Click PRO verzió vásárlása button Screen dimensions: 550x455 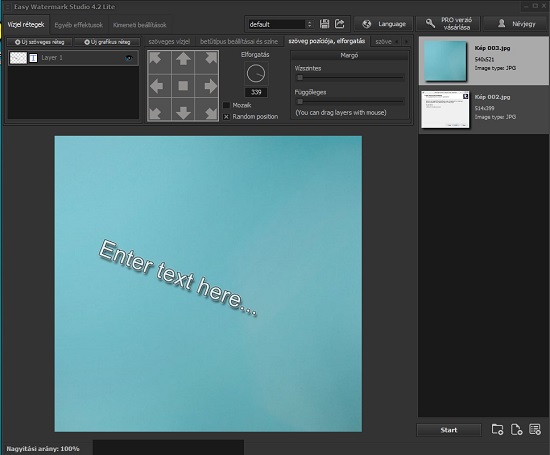coord(448,24)
